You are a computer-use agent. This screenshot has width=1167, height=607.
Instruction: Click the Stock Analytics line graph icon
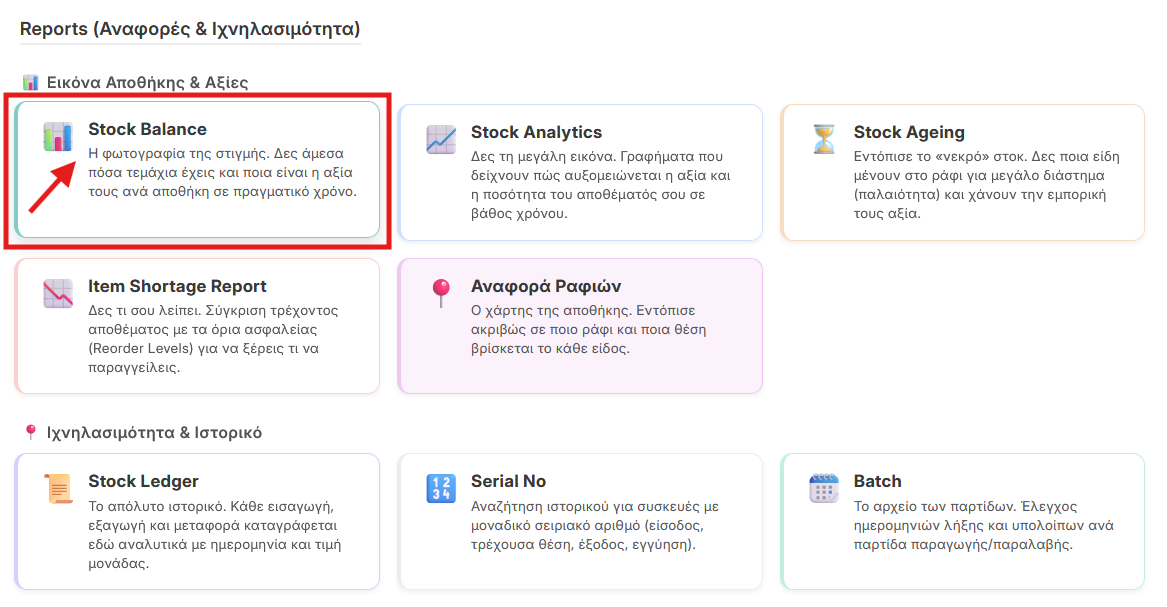click(x=439, y=135)
